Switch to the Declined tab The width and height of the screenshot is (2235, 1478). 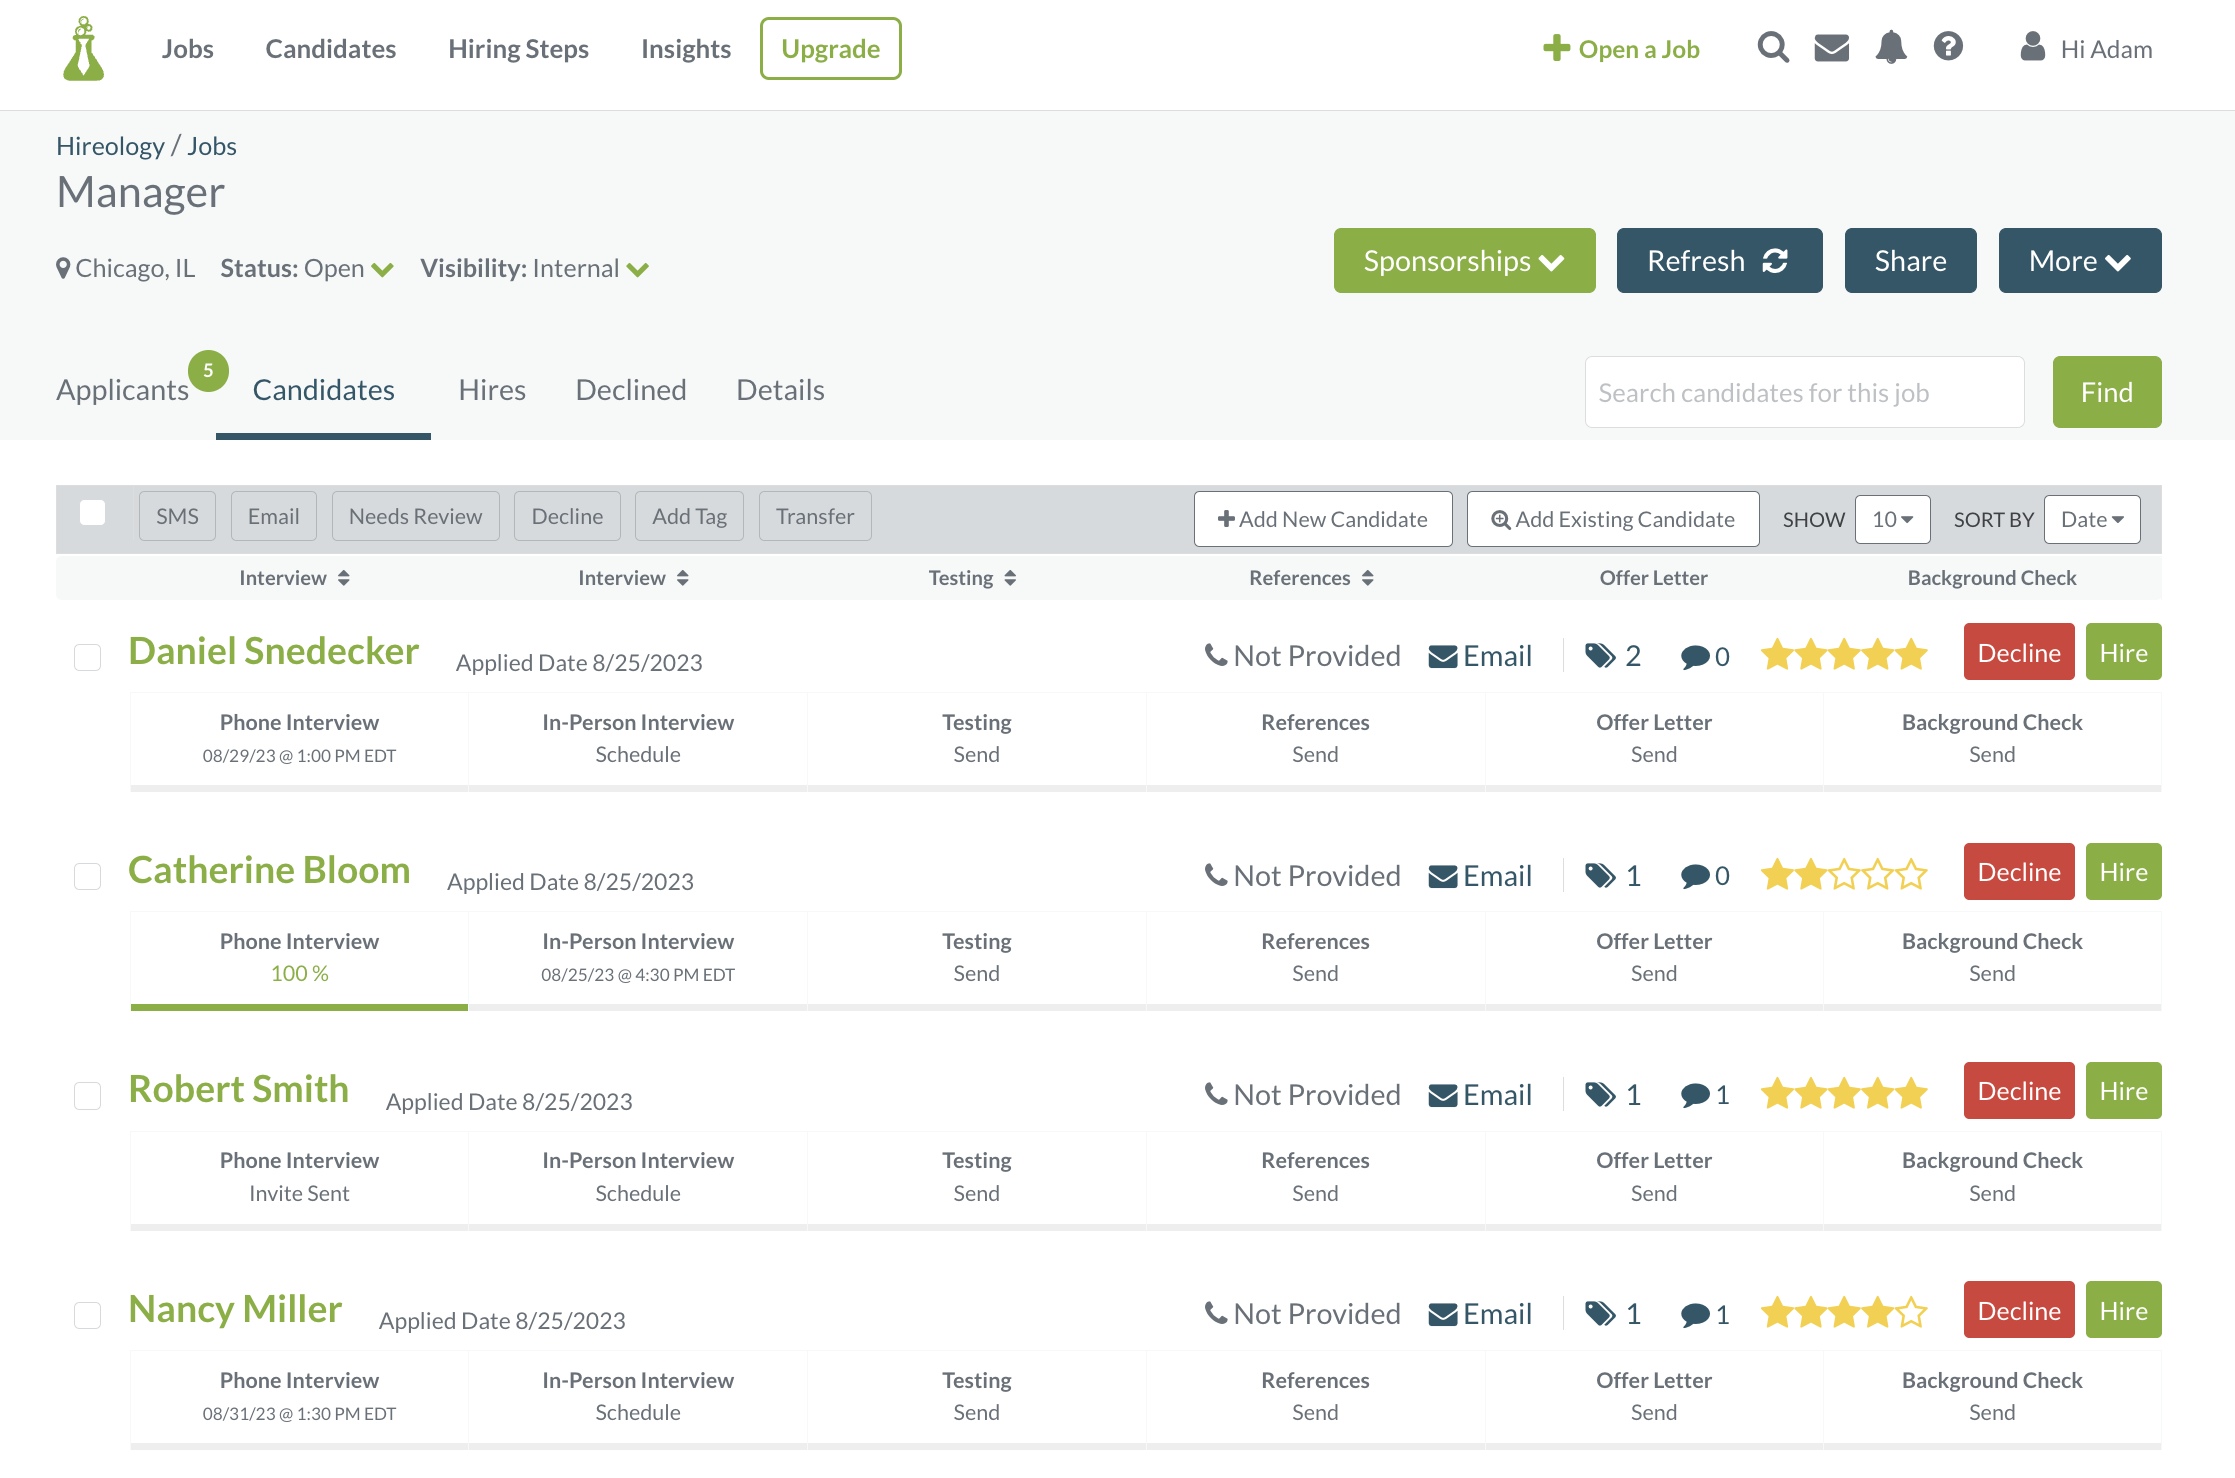coord(630,390)
